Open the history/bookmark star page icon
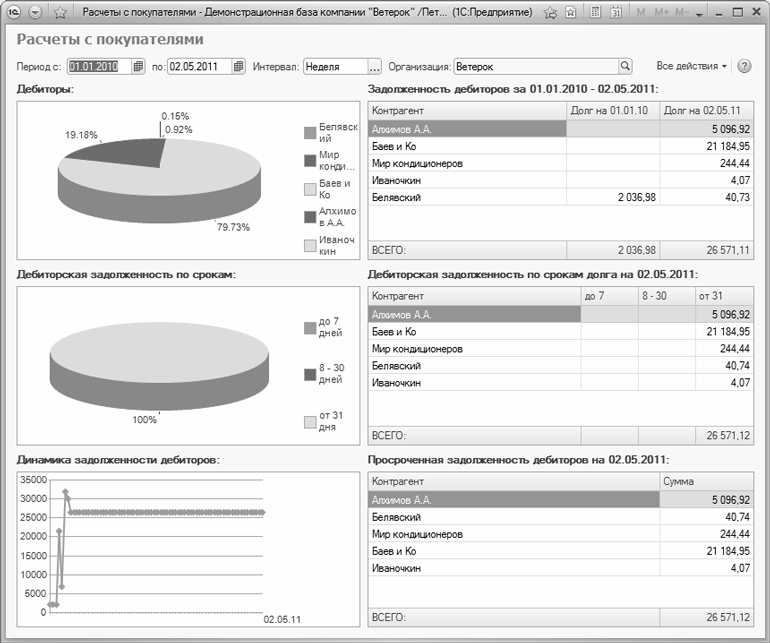Screen dimensions: 770x643 click(x=571, y=13)
